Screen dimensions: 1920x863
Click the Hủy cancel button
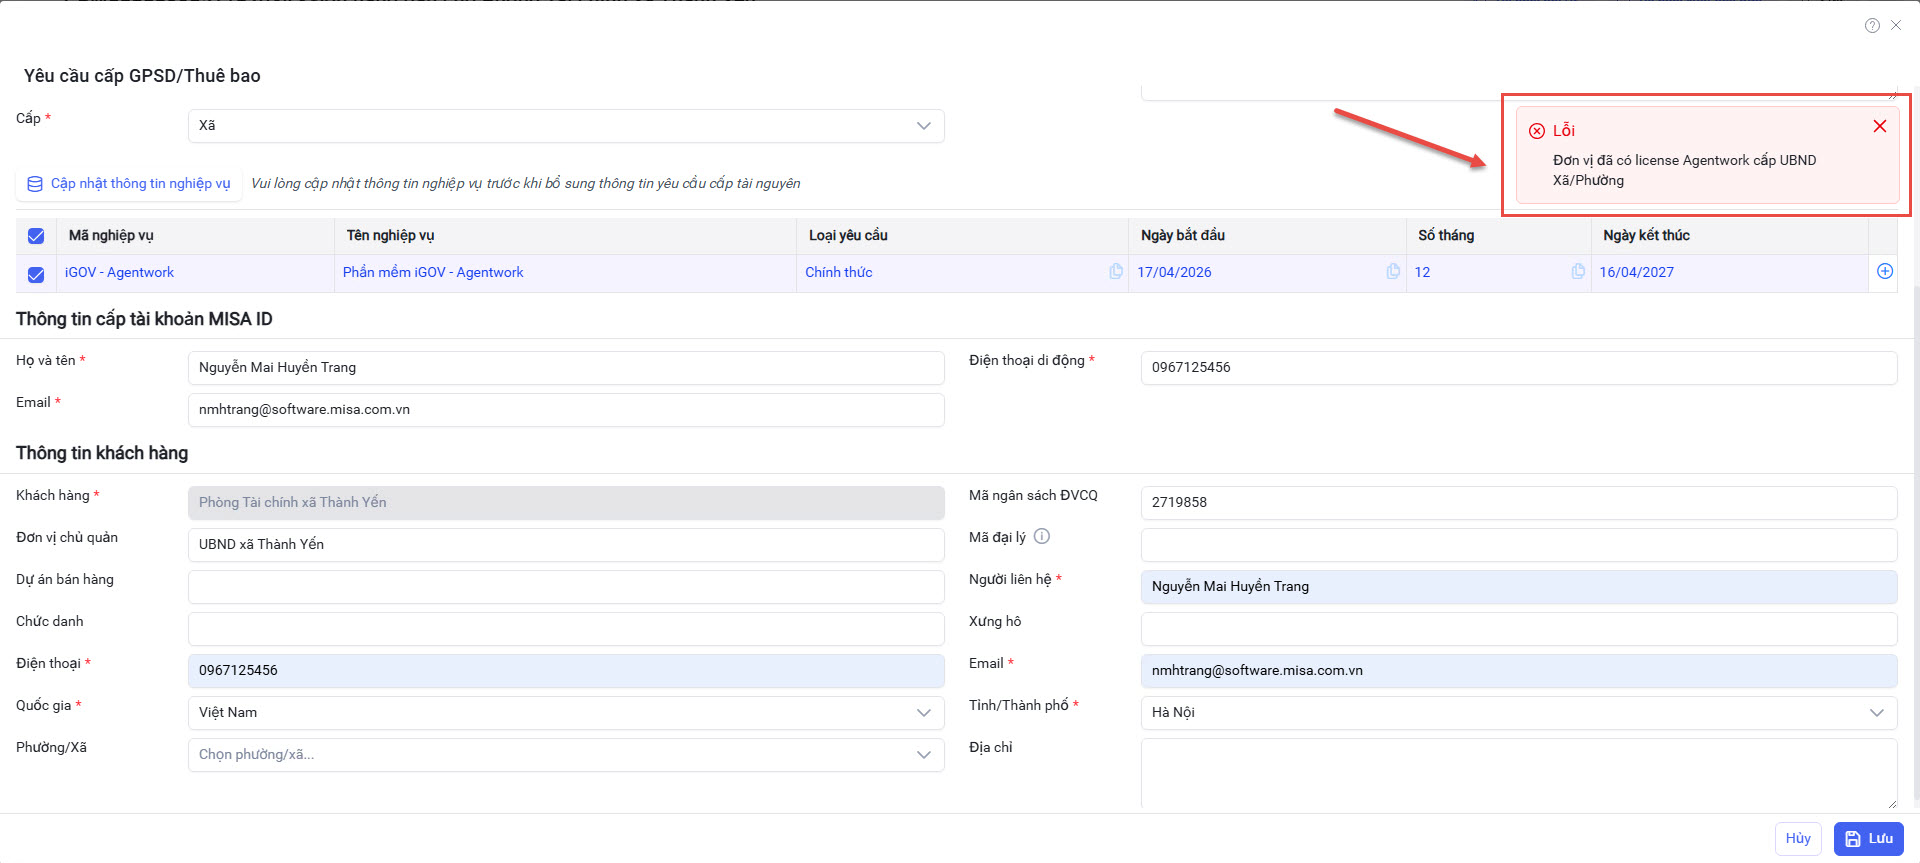[x=1797, y=839]
